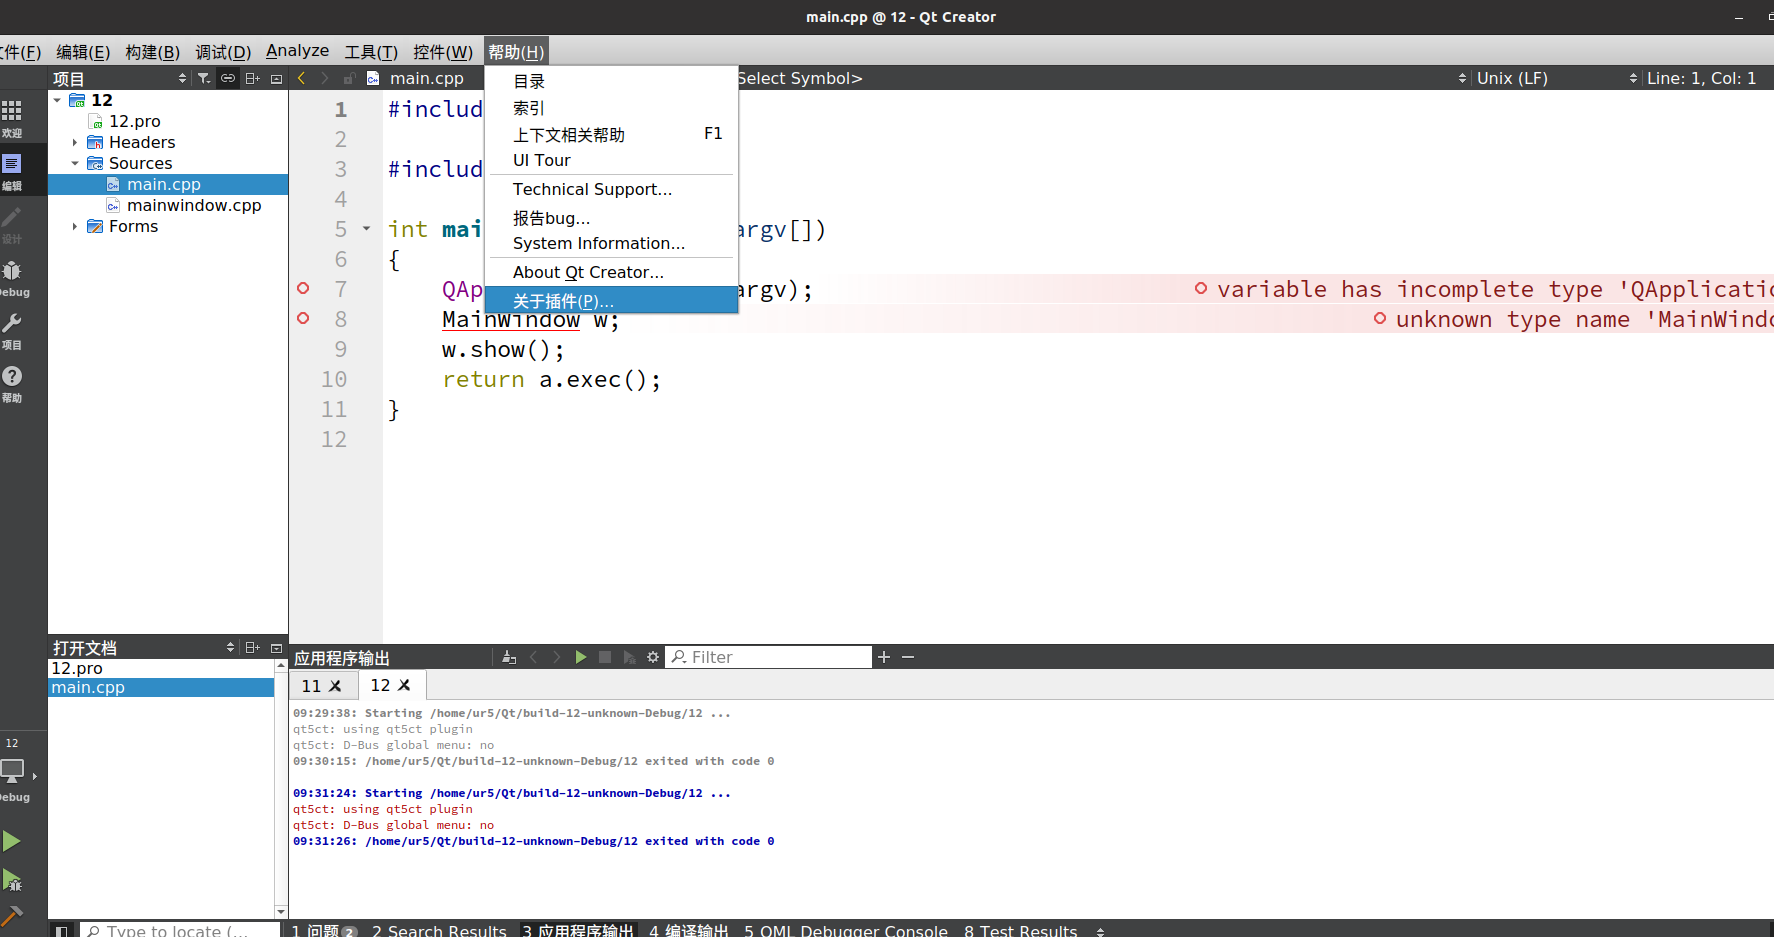Screen dimensions: 1774x937
Task: Open the Search Results pane
Action: pyautogui.click(x=439, y=931)
